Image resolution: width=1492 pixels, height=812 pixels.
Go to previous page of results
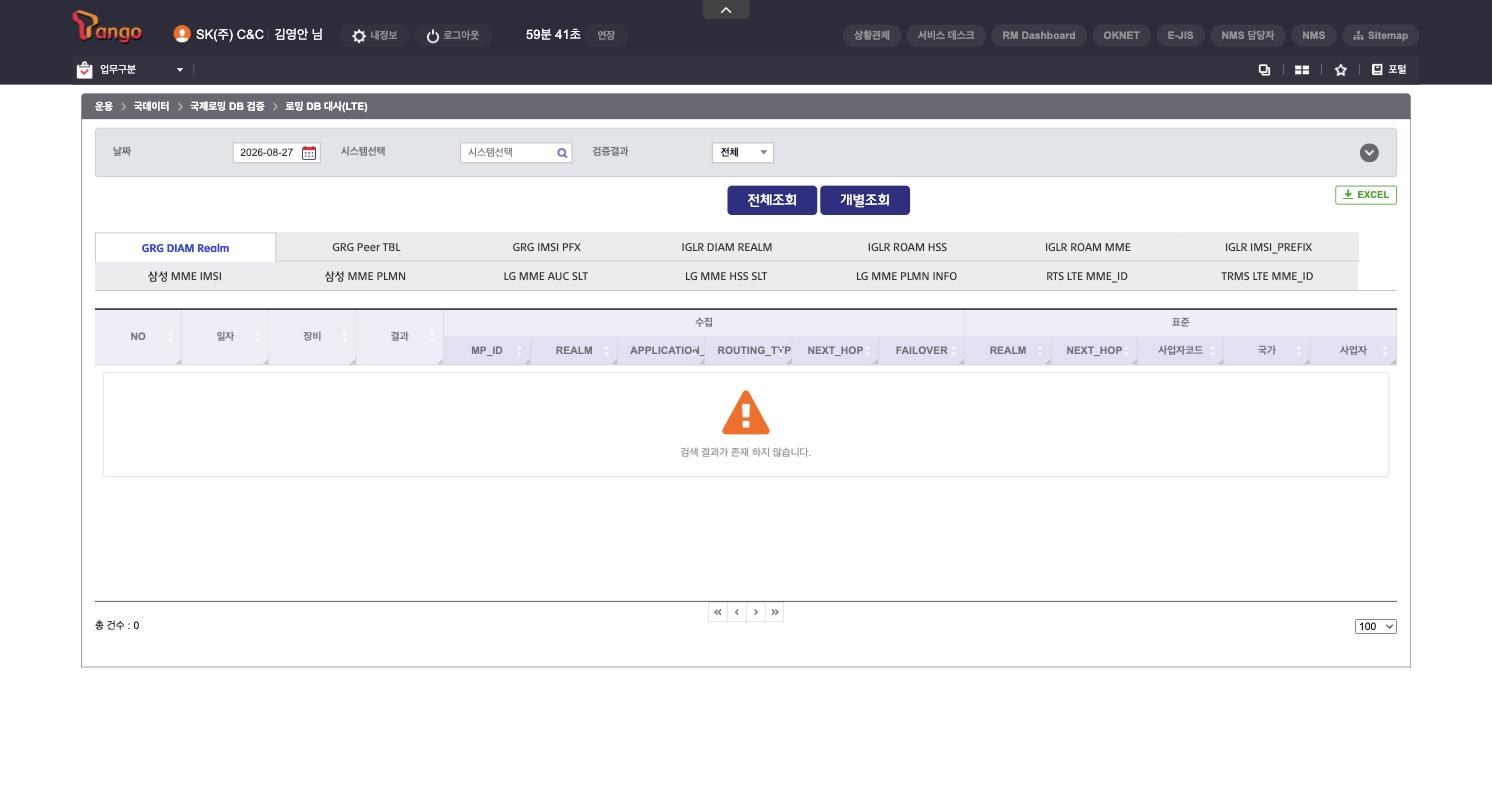(x=737, y=612)
